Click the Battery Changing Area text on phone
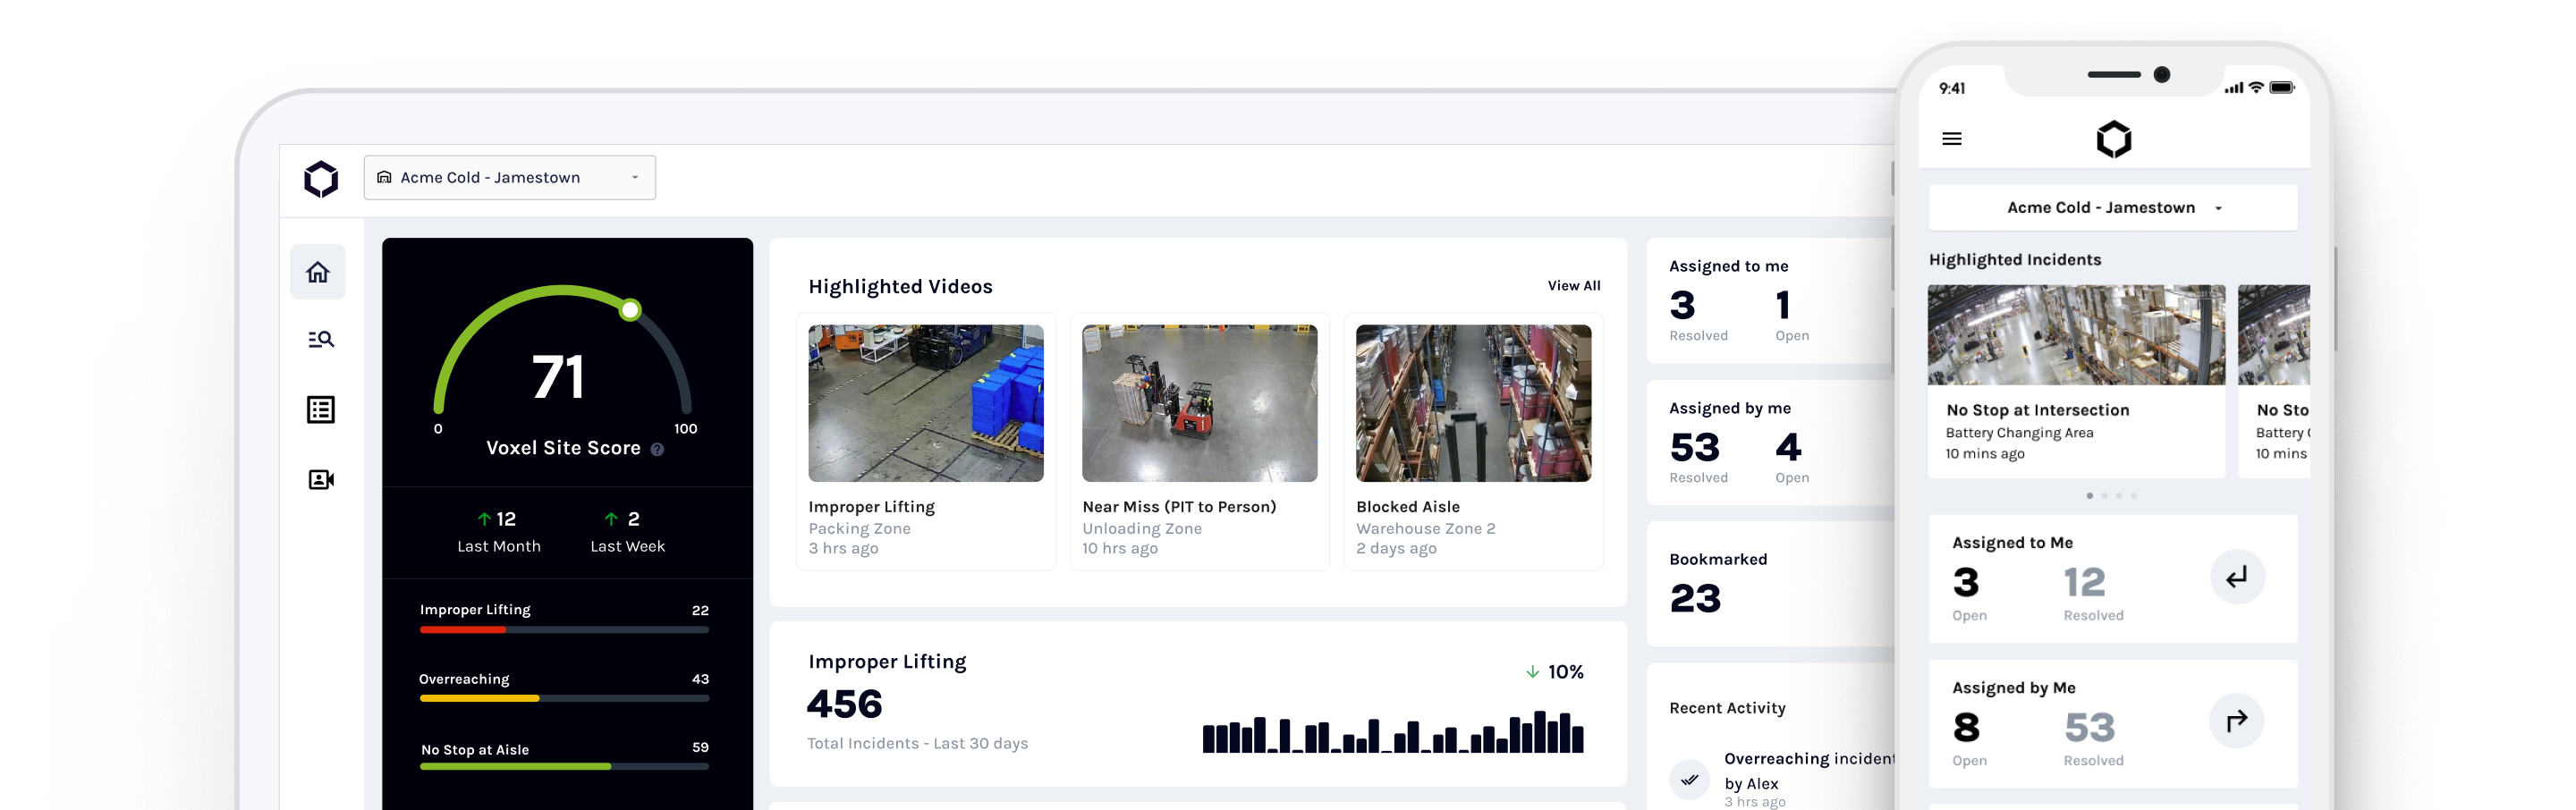Viewport: 2576px width, 810px height. click(2019, 433)
